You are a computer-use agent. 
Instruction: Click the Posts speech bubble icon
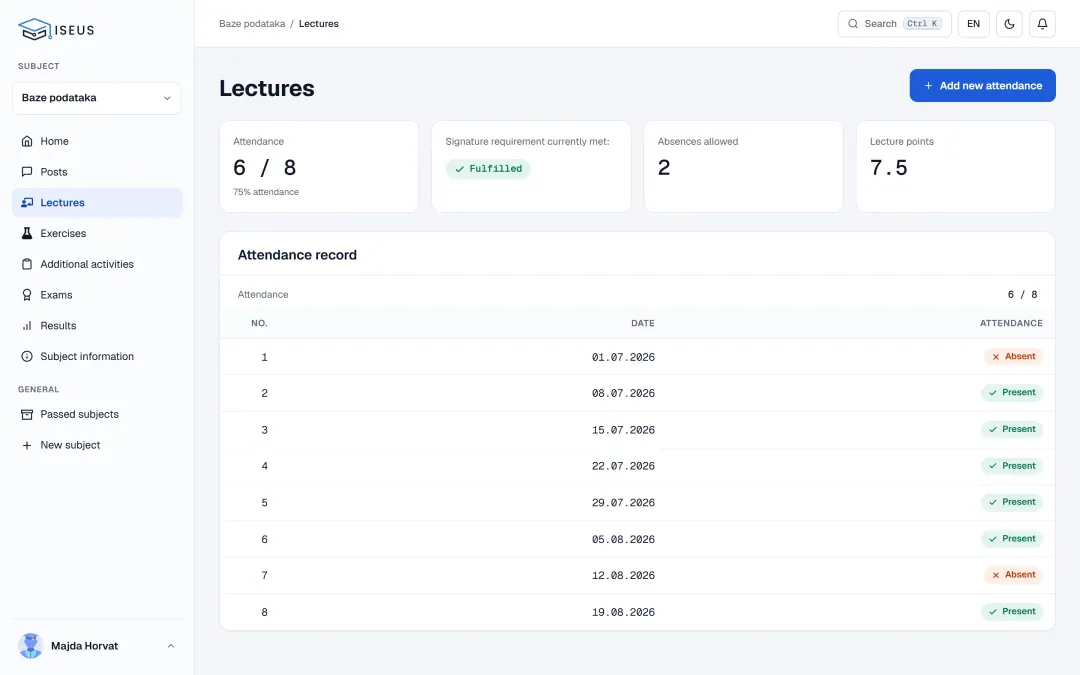tap(27, 172)
